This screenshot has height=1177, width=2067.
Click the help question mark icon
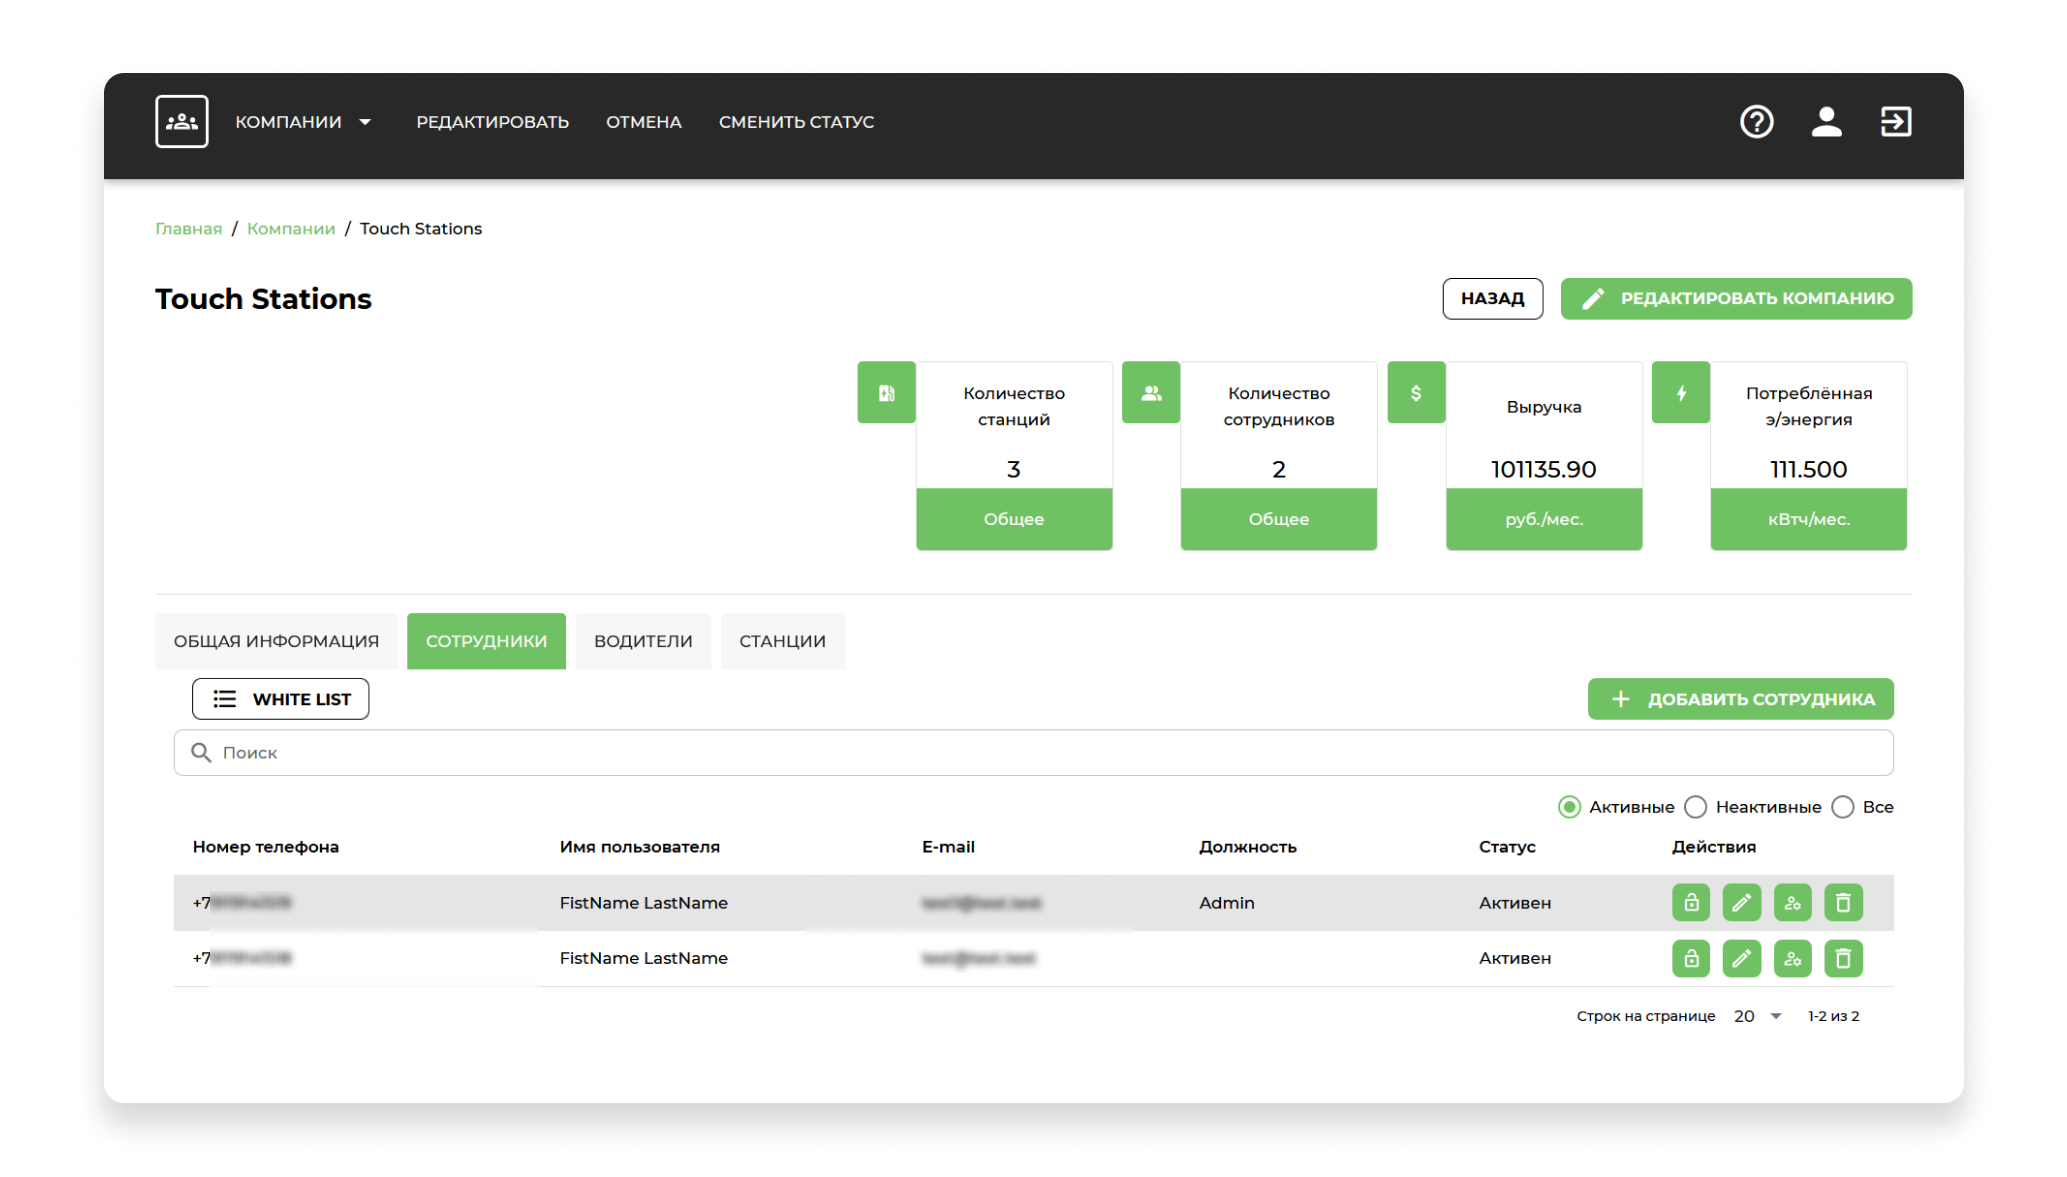coord(1756,122)
